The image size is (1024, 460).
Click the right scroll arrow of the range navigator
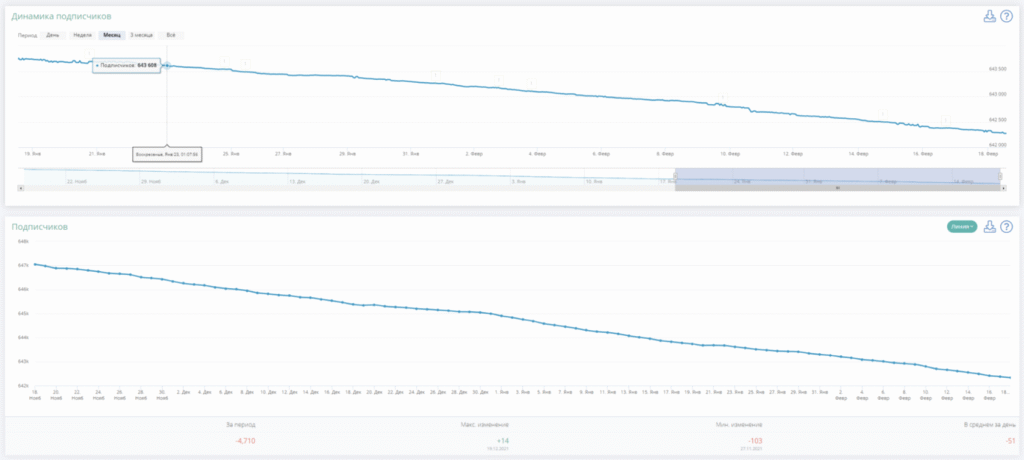(x=1002, y=188)
